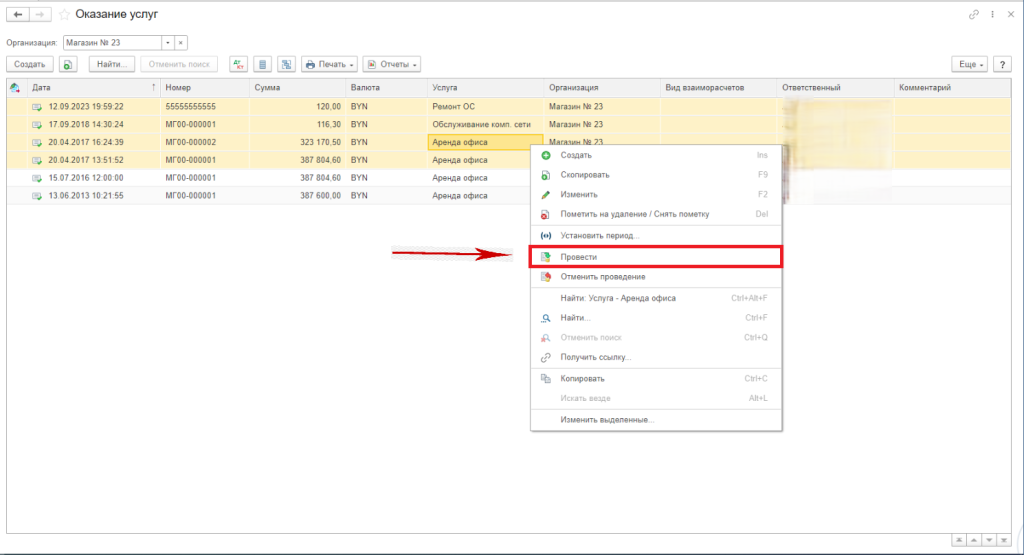Screen dimensions: 1024x555
Task: Open Дт/Кт postings icon in toolbar
Action: (x=238, y=64)
